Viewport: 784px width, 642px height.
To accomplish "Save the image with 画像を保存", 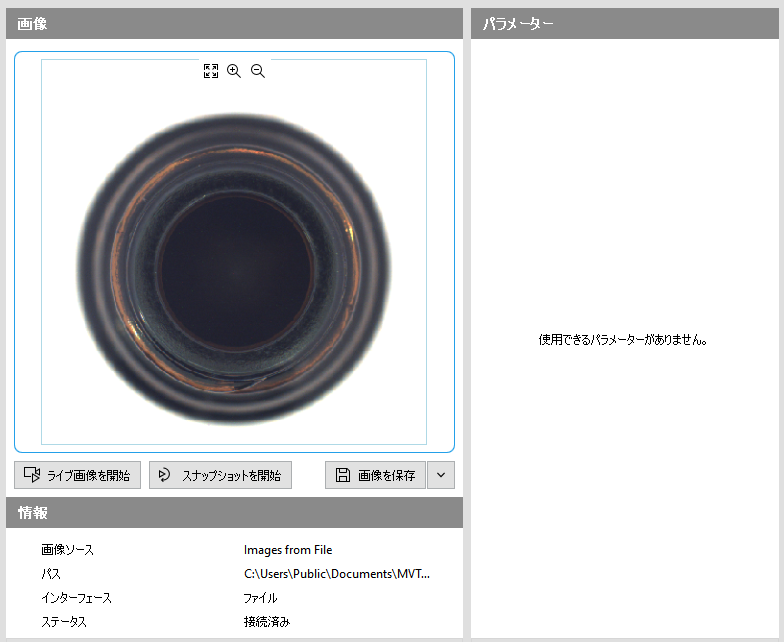I will (x=375, y=475).
